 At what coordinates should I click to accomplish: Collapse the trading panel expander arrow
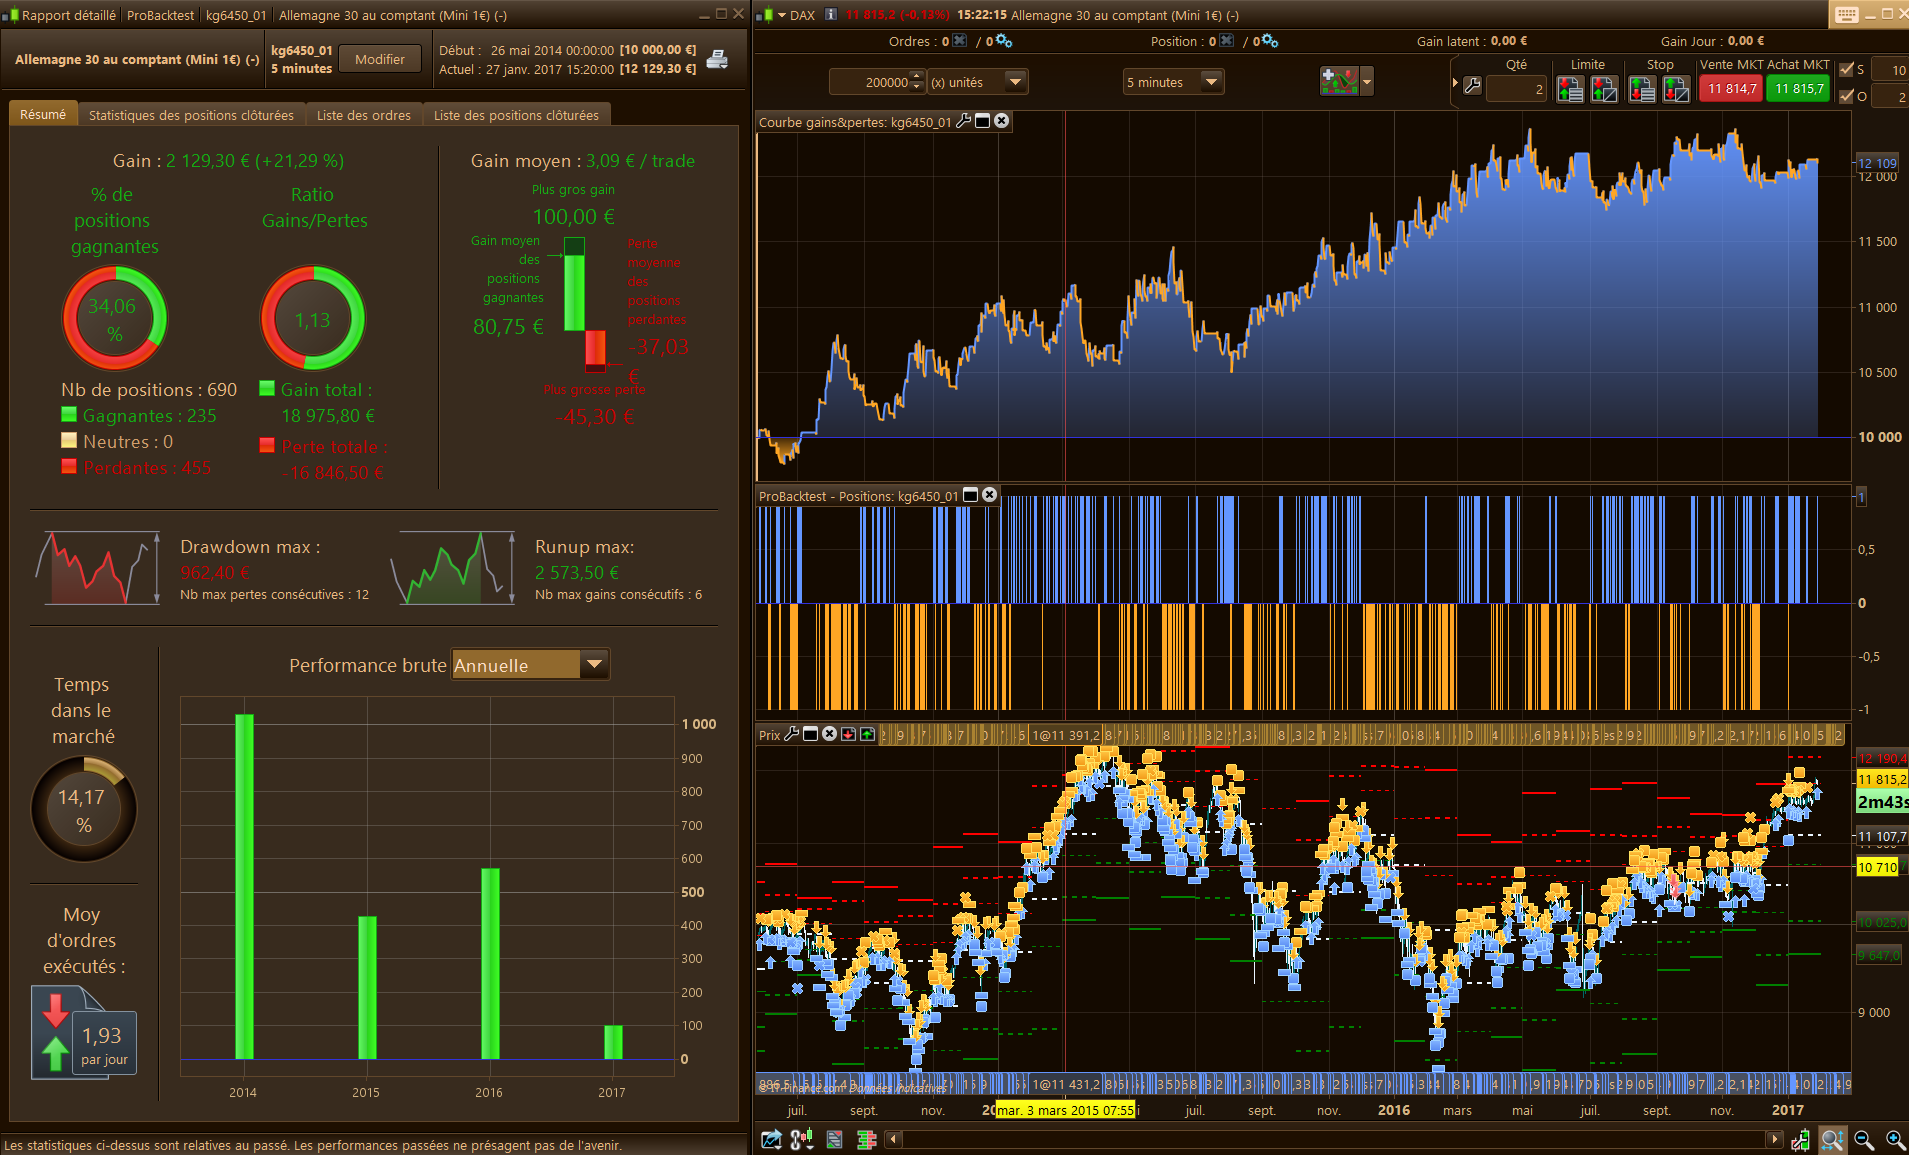pos(1455,83)
